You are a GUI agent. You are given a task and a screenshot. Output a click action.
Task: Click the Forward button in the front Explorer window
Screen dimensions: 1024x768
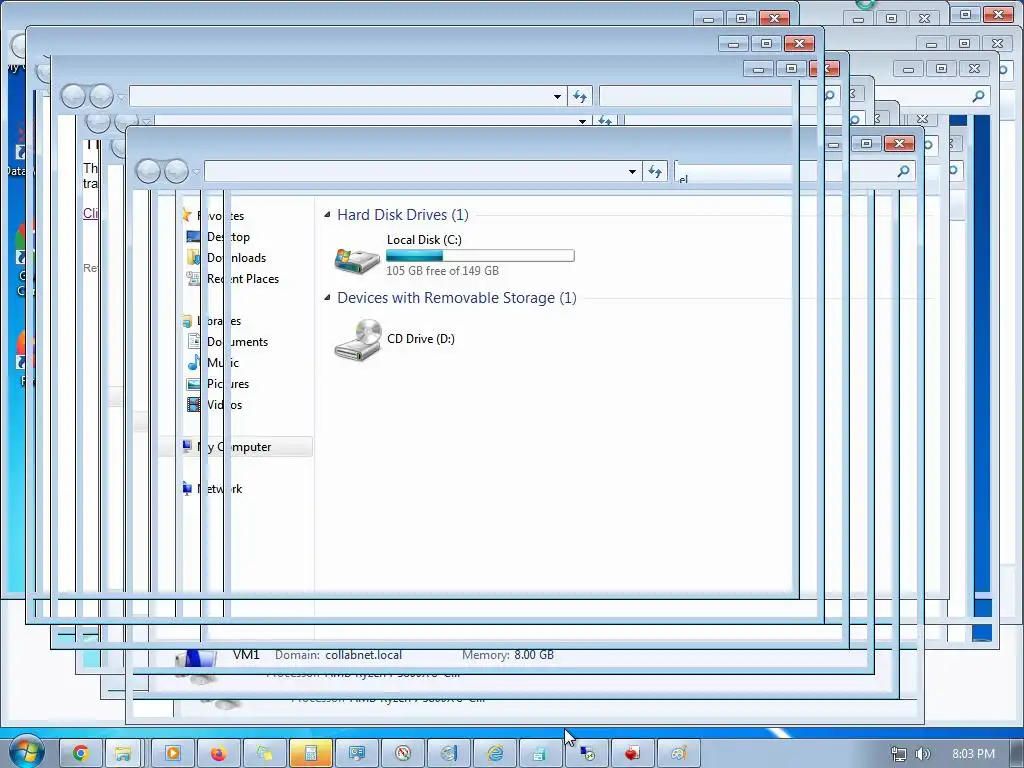click(176, 171)
